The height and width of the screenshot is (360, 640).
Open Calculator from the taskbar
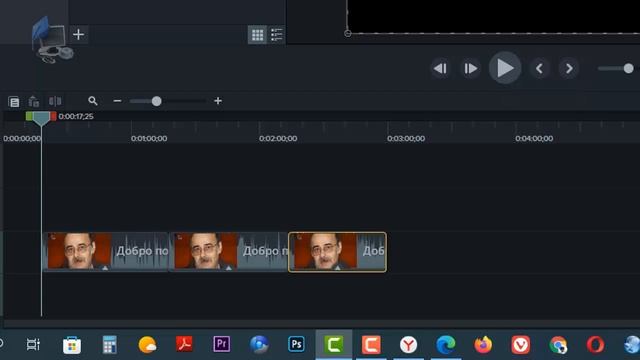click(x=109, y=345)
